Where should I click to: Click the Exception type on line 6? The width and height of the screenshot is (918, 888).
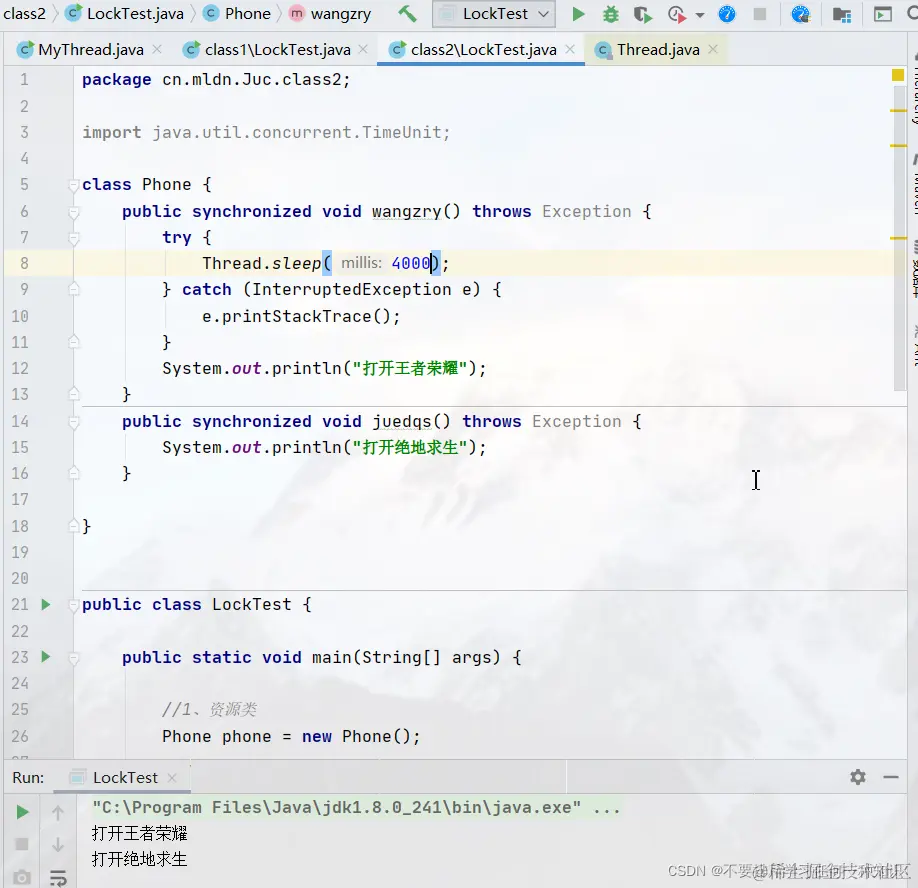tap(587, 211)
